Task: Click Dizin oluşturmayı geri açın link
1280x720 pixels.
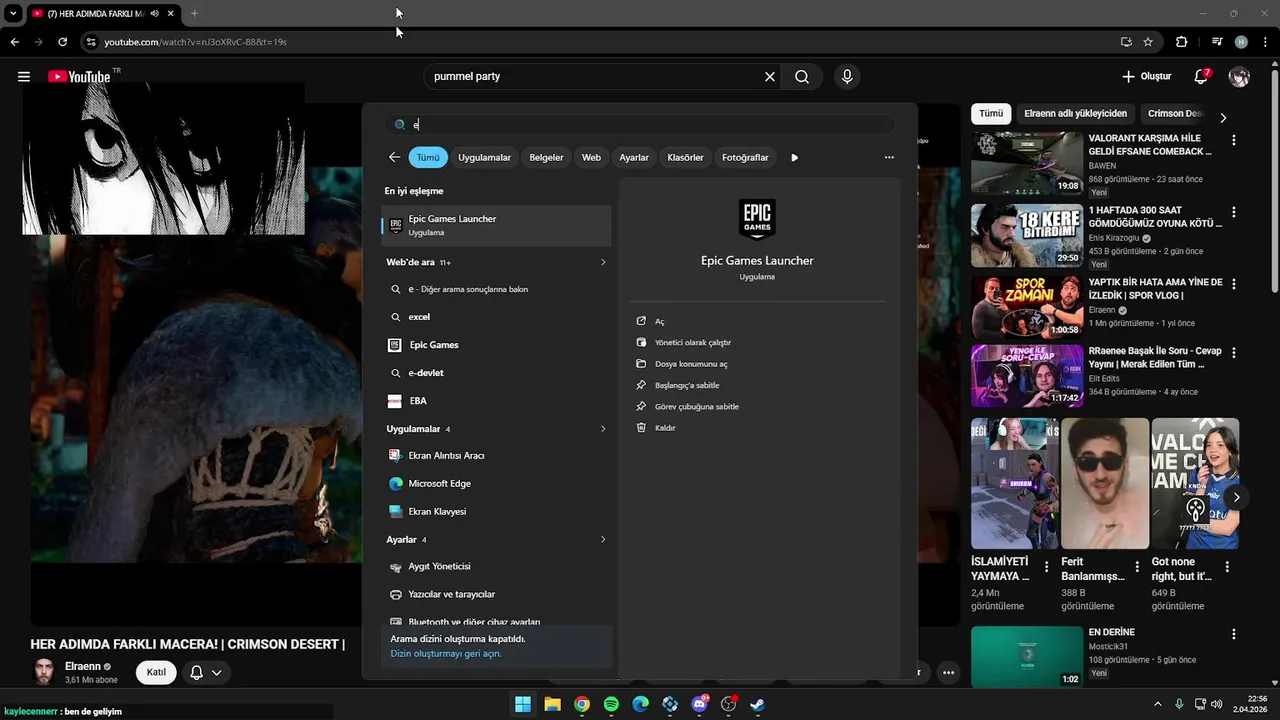Action: point(446,654)
